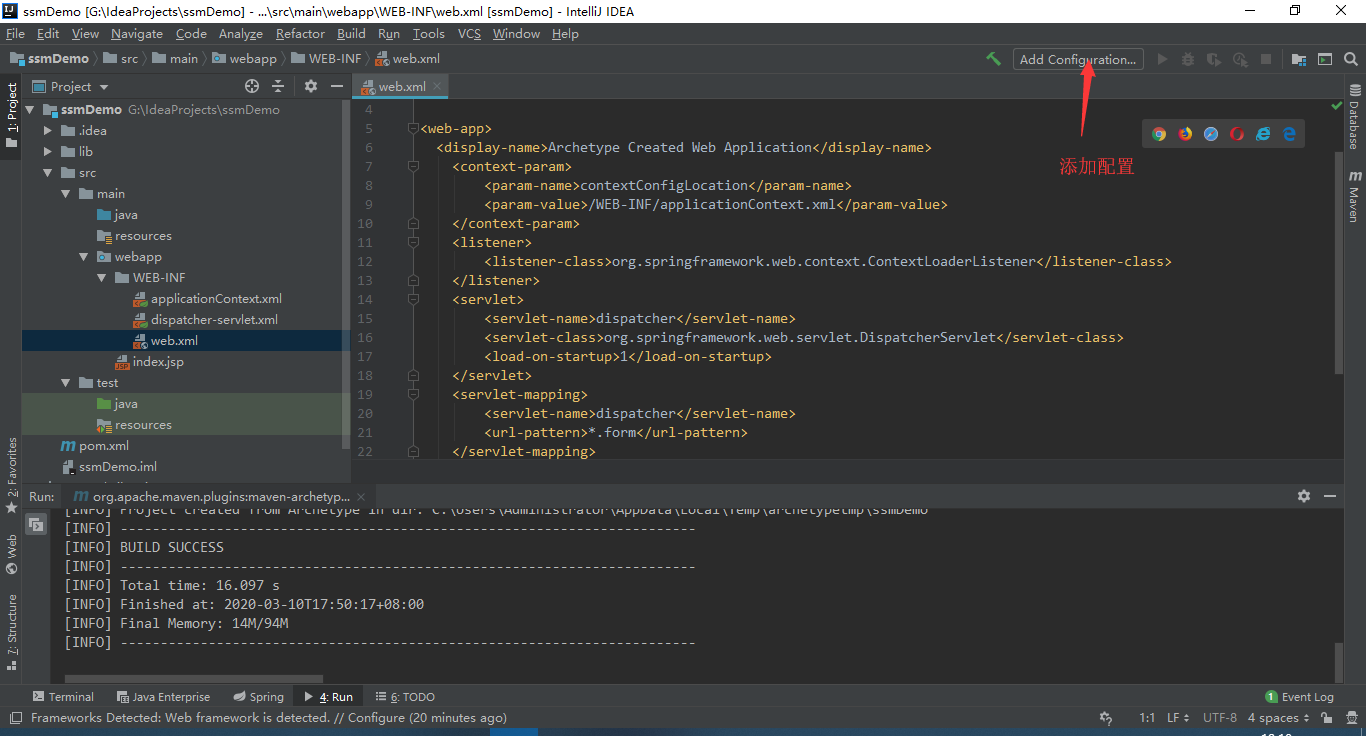
Task: Close the web.xml editor tab
Action: [x=437, y=87]
